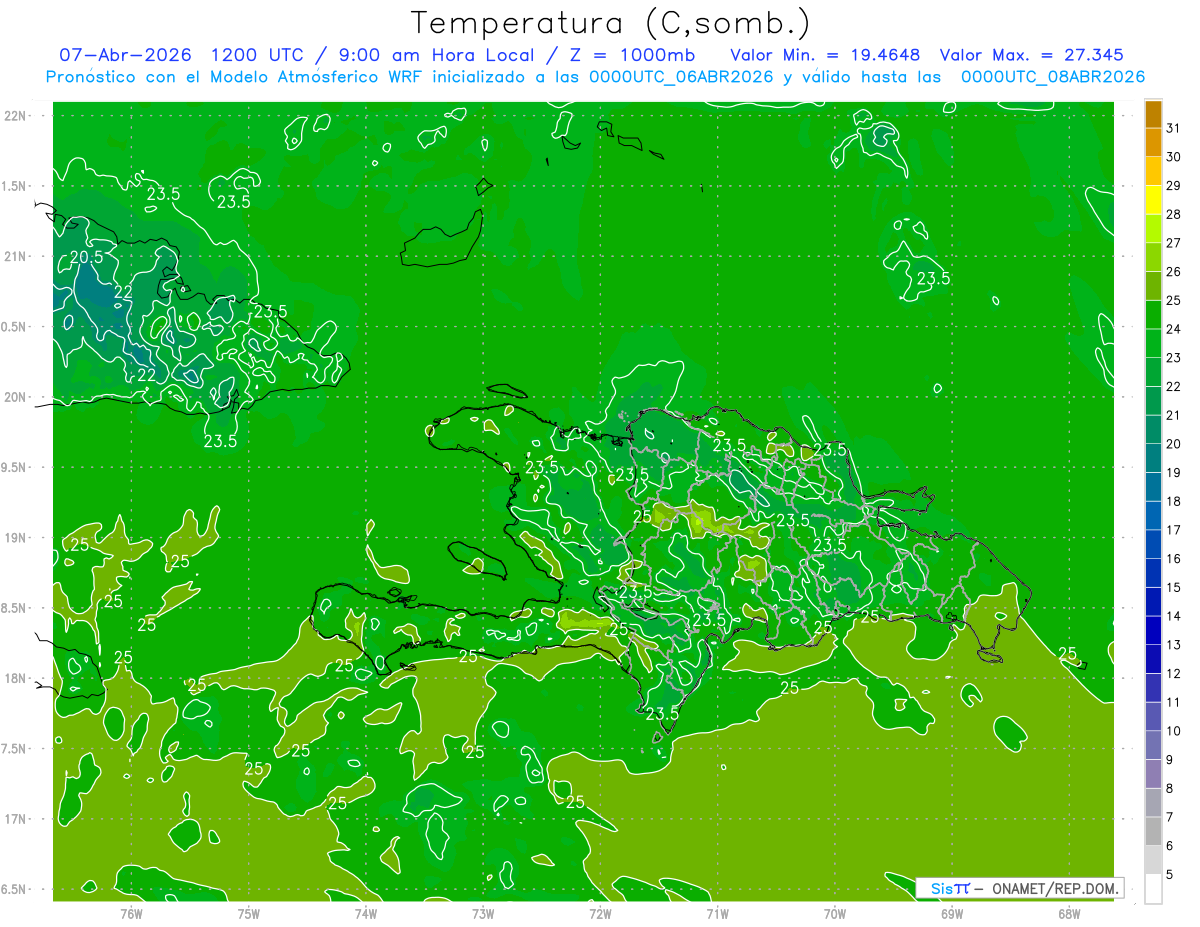1200x927 pixels.
Task: Pick the yellow legend swatch between 28 and 29
Action: pyautogui.click(x=1153, y=200)
